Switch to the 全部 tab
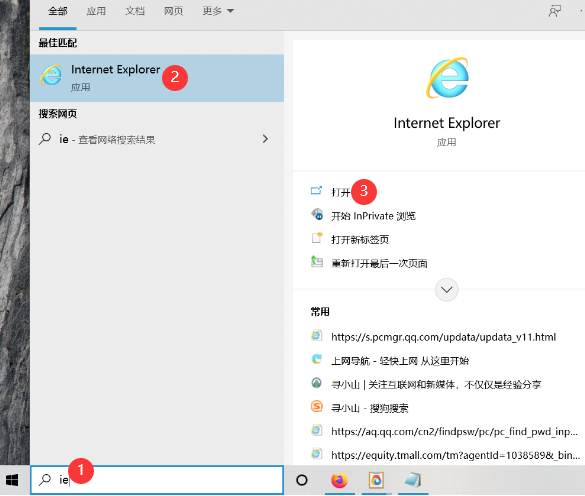Viewport: 585px width, 496px height. pos(58,11)
